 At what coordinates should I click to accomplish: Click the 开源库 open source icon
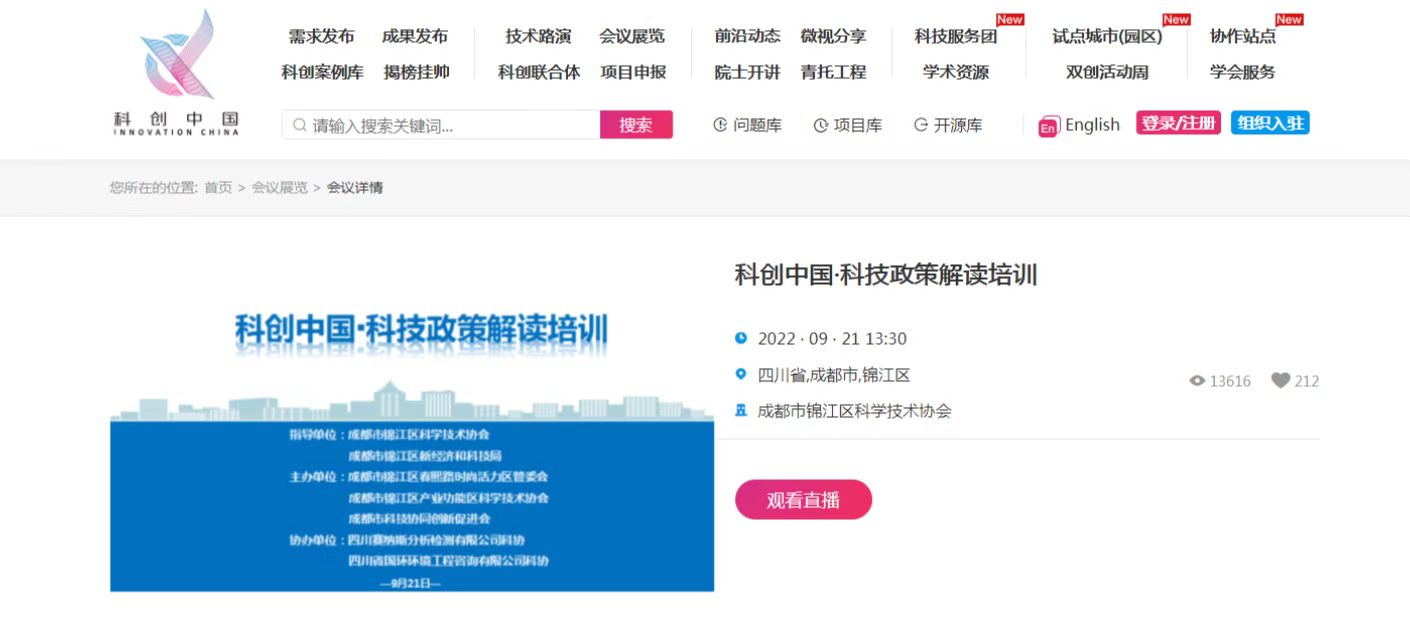(x=921, y=125)
